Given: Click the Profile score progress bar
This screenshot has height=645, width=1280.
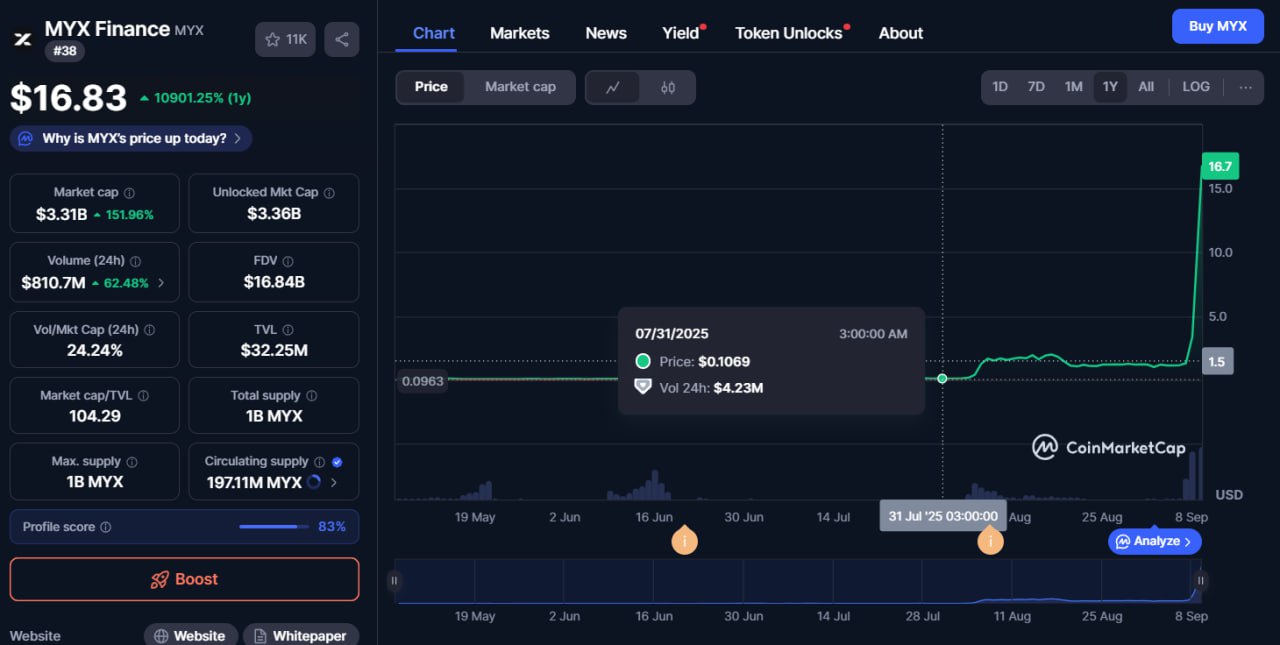Looking at the screenshot, I should point(274,527).
